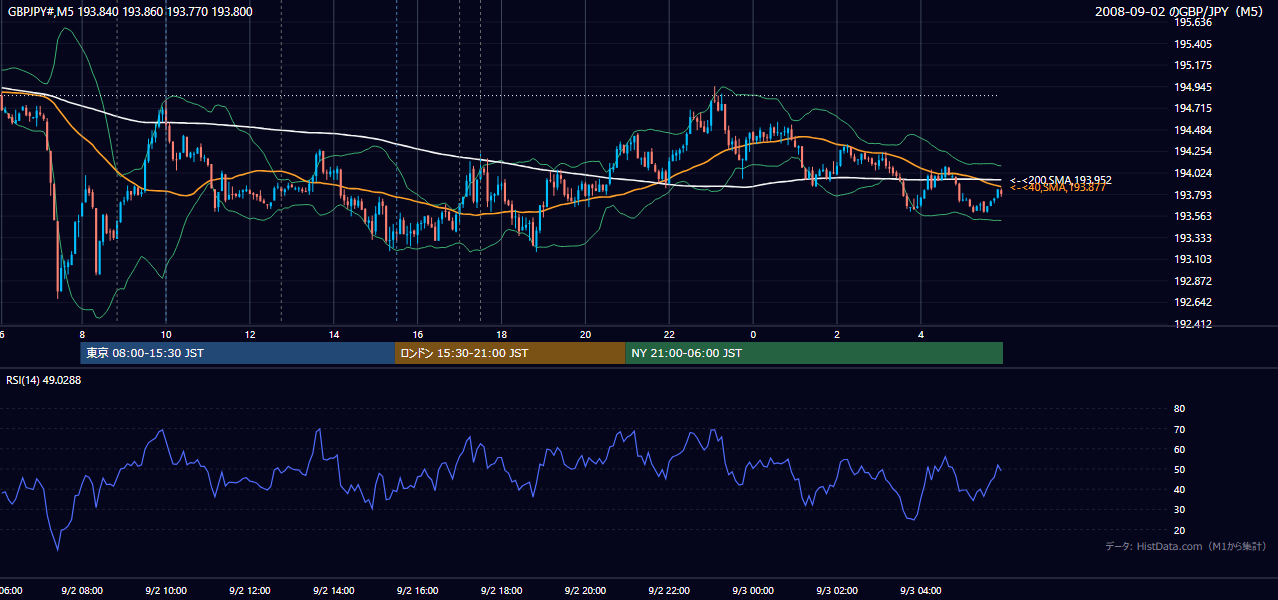Click the 192.642 price axis label
The width and height of the screenshot is (1278, 600).
pyautogui.click(x=1193, y=302)
